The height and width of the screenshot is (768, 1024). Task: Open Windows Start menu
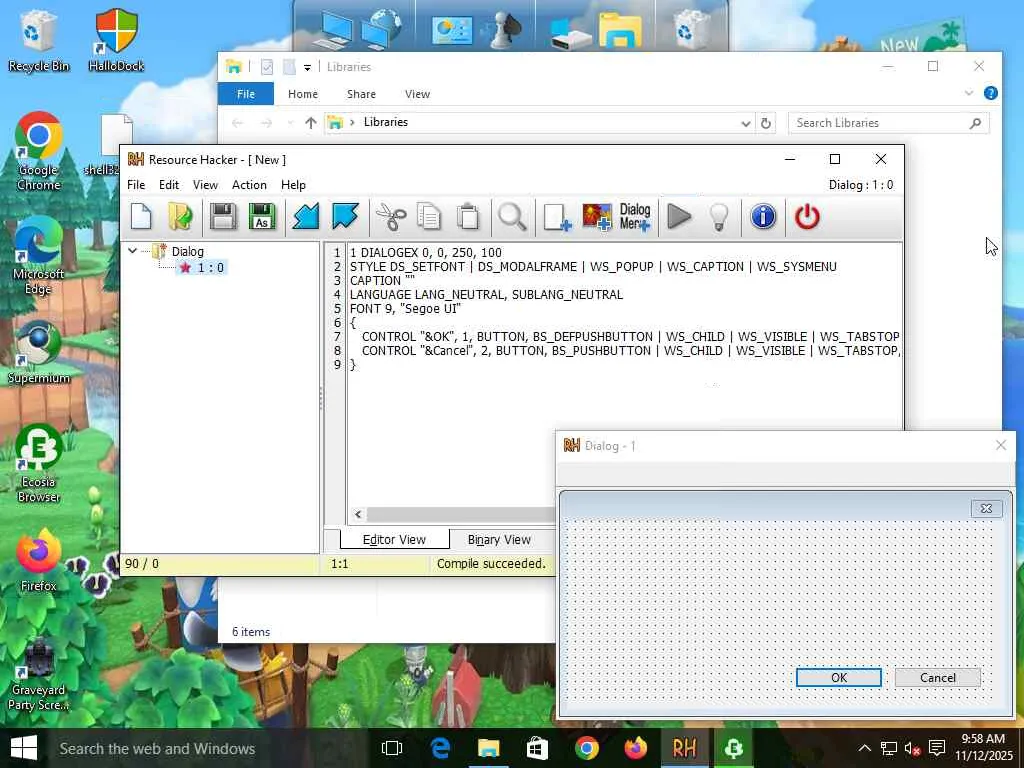pos(24,748)
